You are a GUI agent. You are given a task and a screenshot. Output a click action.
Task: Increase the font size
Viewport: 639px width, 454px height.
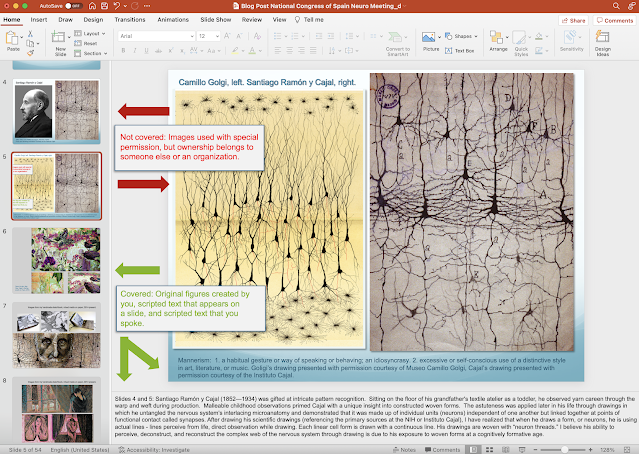click(x=227, y=36)
